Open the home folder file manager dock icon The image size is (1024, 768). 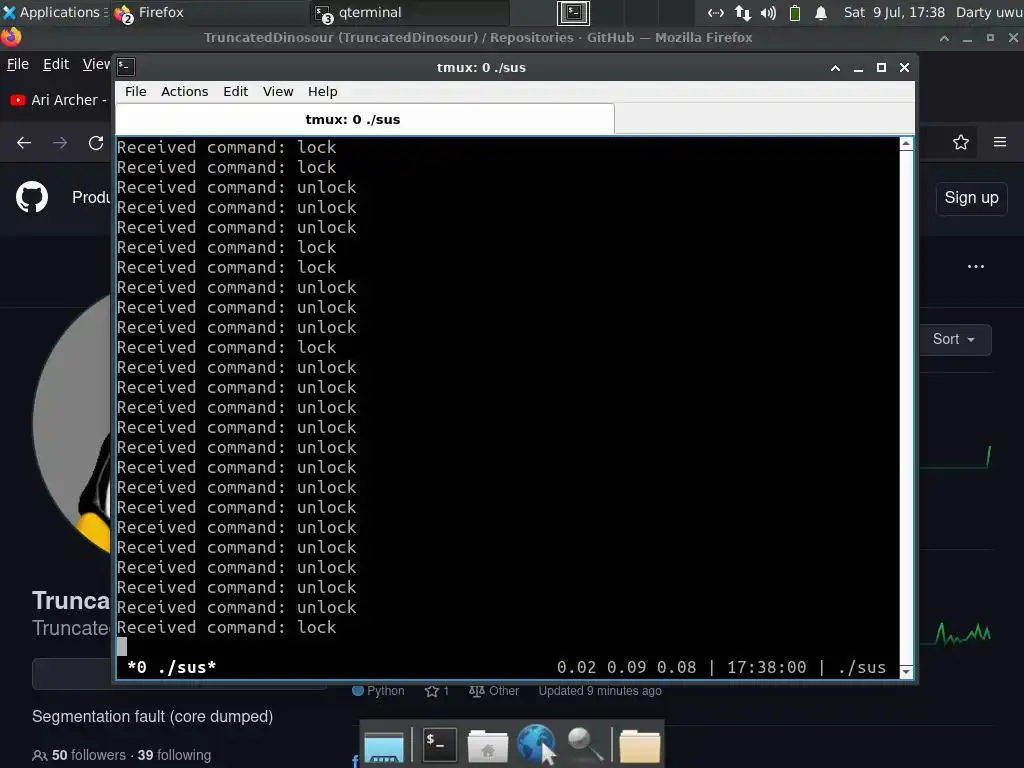point(487,746)
